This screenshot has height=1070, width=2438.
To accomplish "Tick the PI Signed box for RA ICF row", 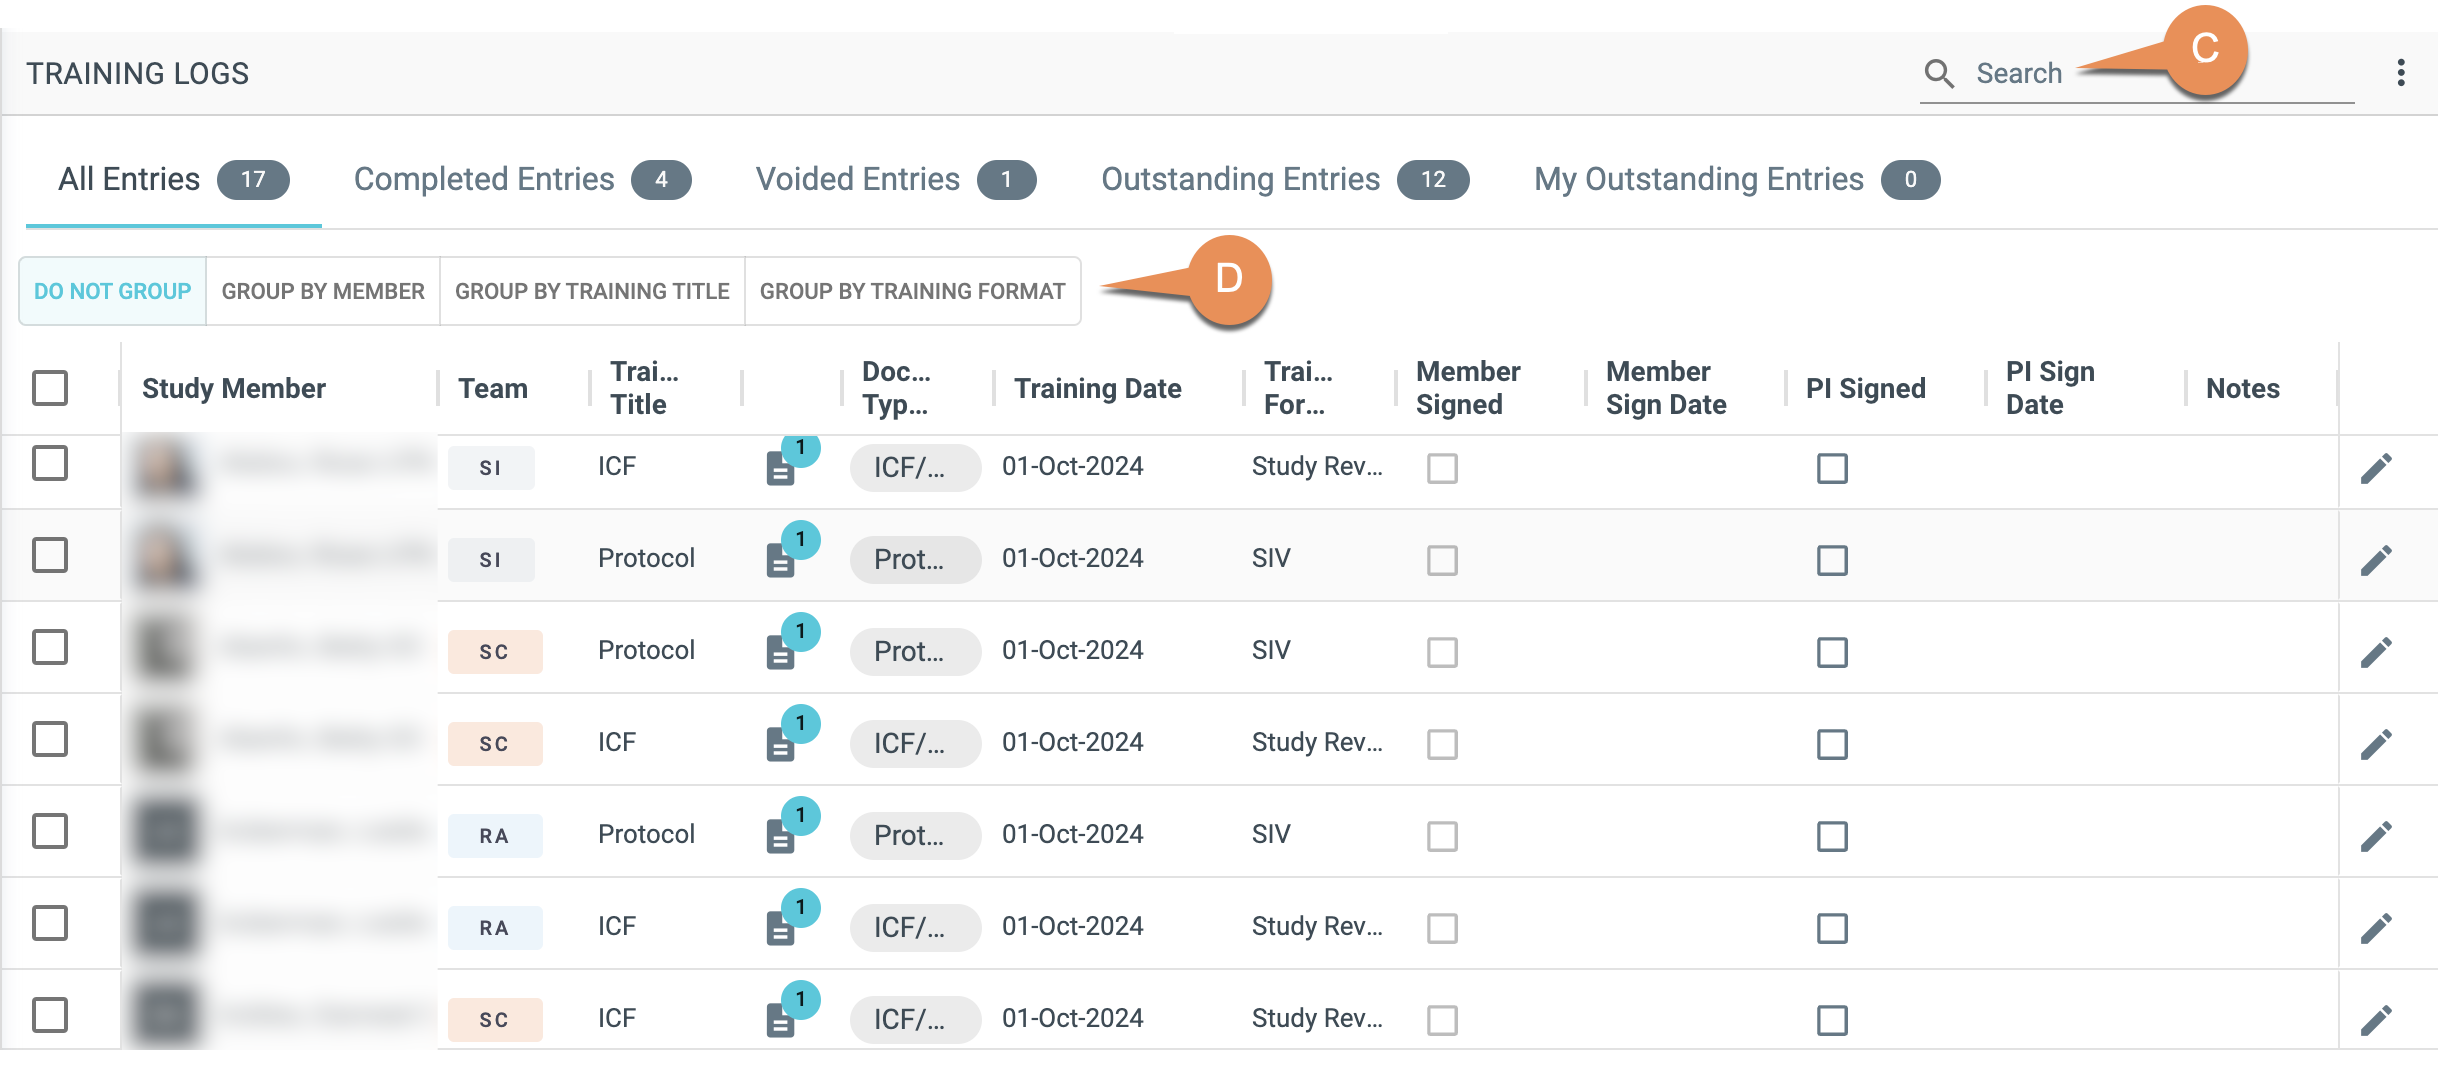I will pos(1832,928).
